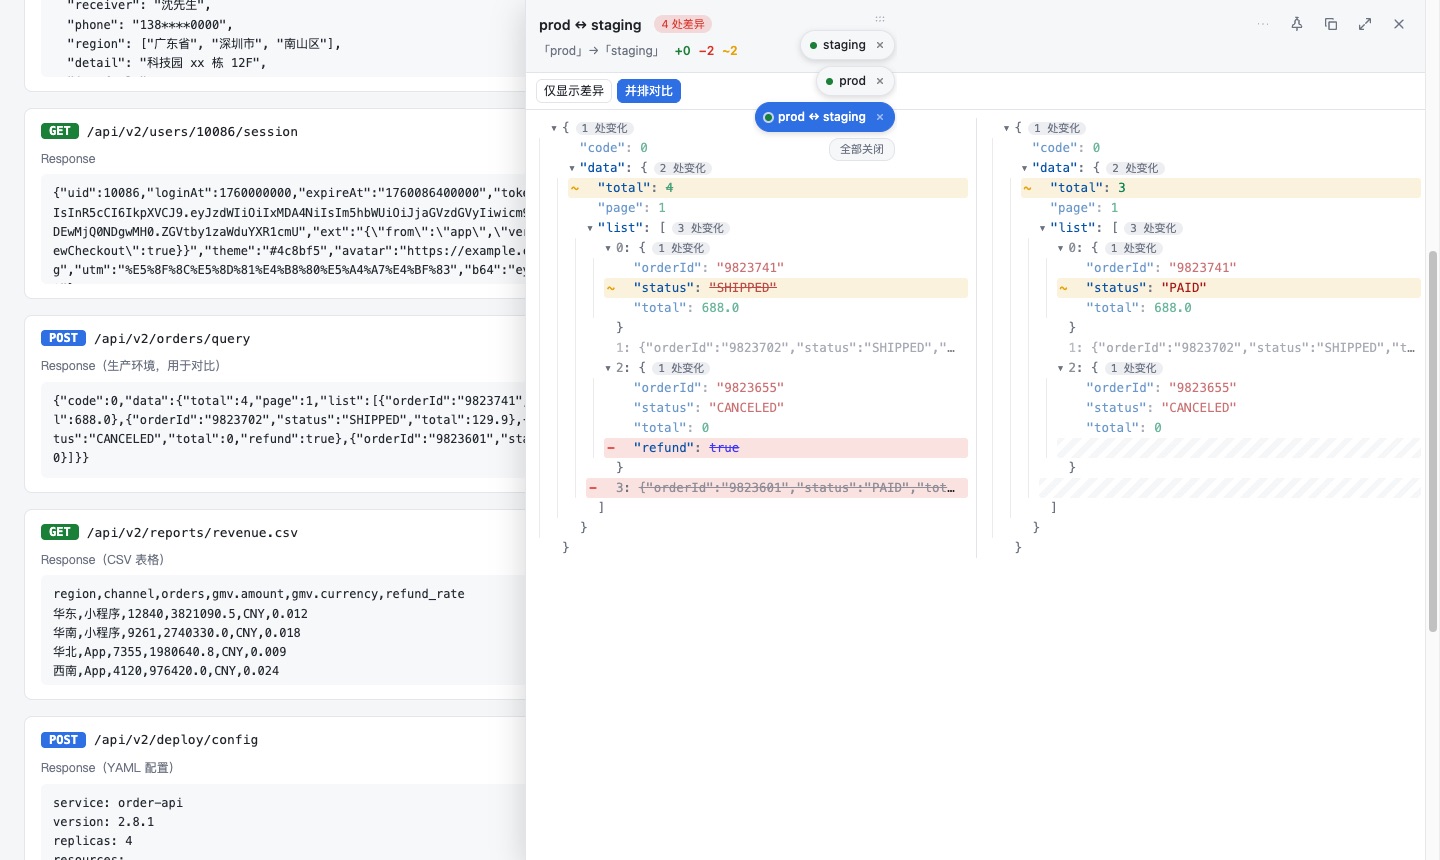Screen dimensions: 1440x860
Task: Collapse list item 0 in the left pane
Action: (x=608, y=248)
